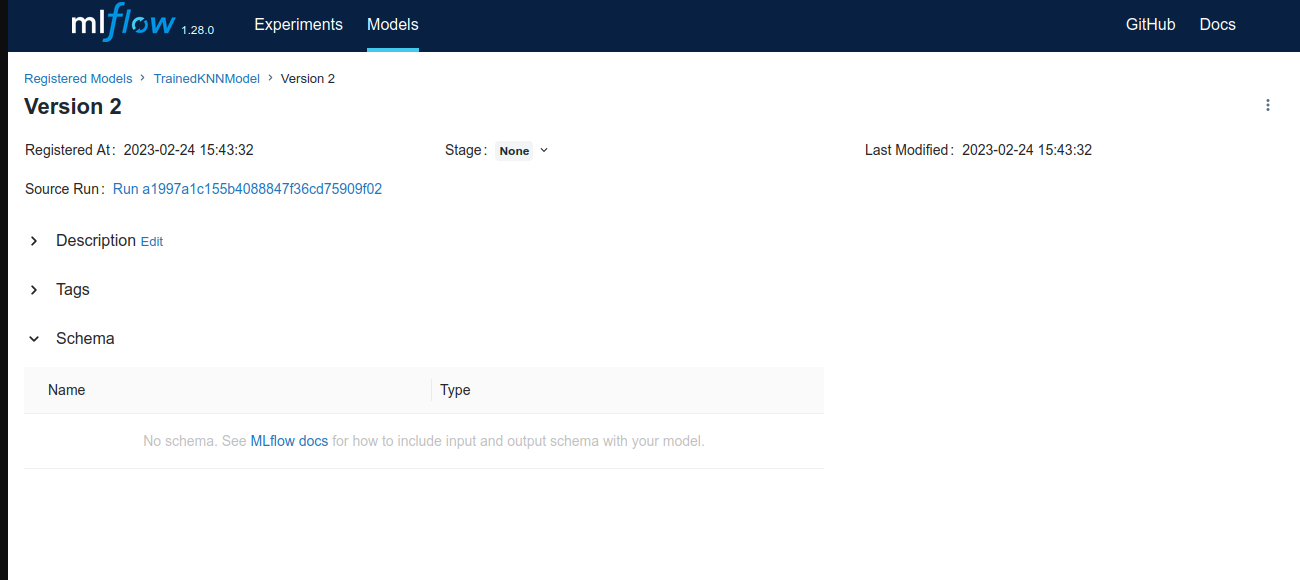The width and height of the screenshot is (1300, 580).
Task: Go to Registered Models breadcrumb
Action: pyautogui.click(x=78, y=78)
